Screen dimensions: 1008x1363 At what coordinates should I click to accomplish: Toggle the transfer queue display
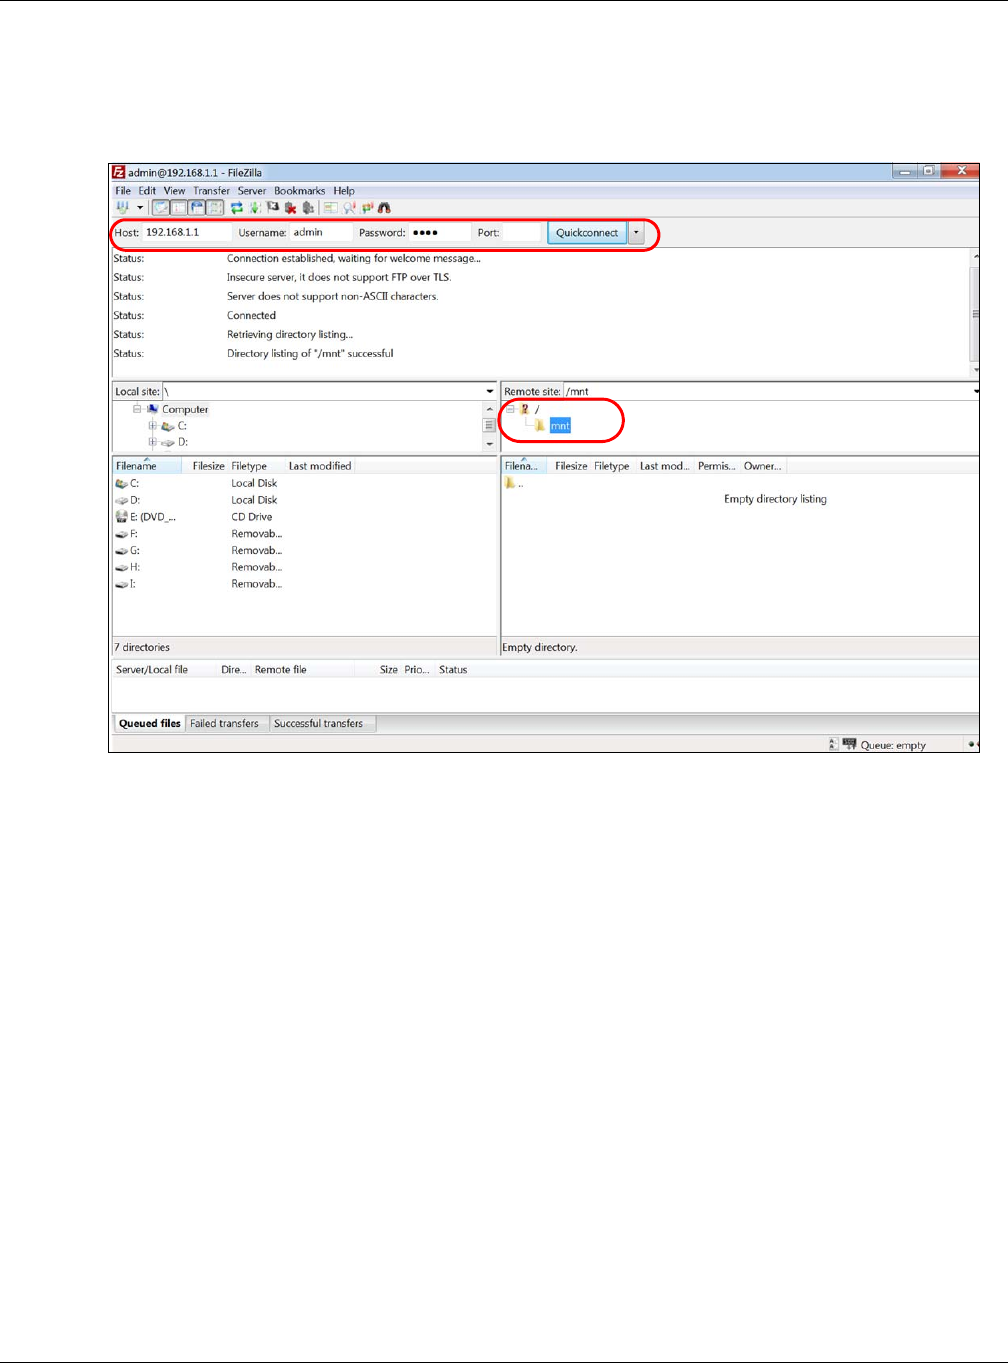pos(214,208)
